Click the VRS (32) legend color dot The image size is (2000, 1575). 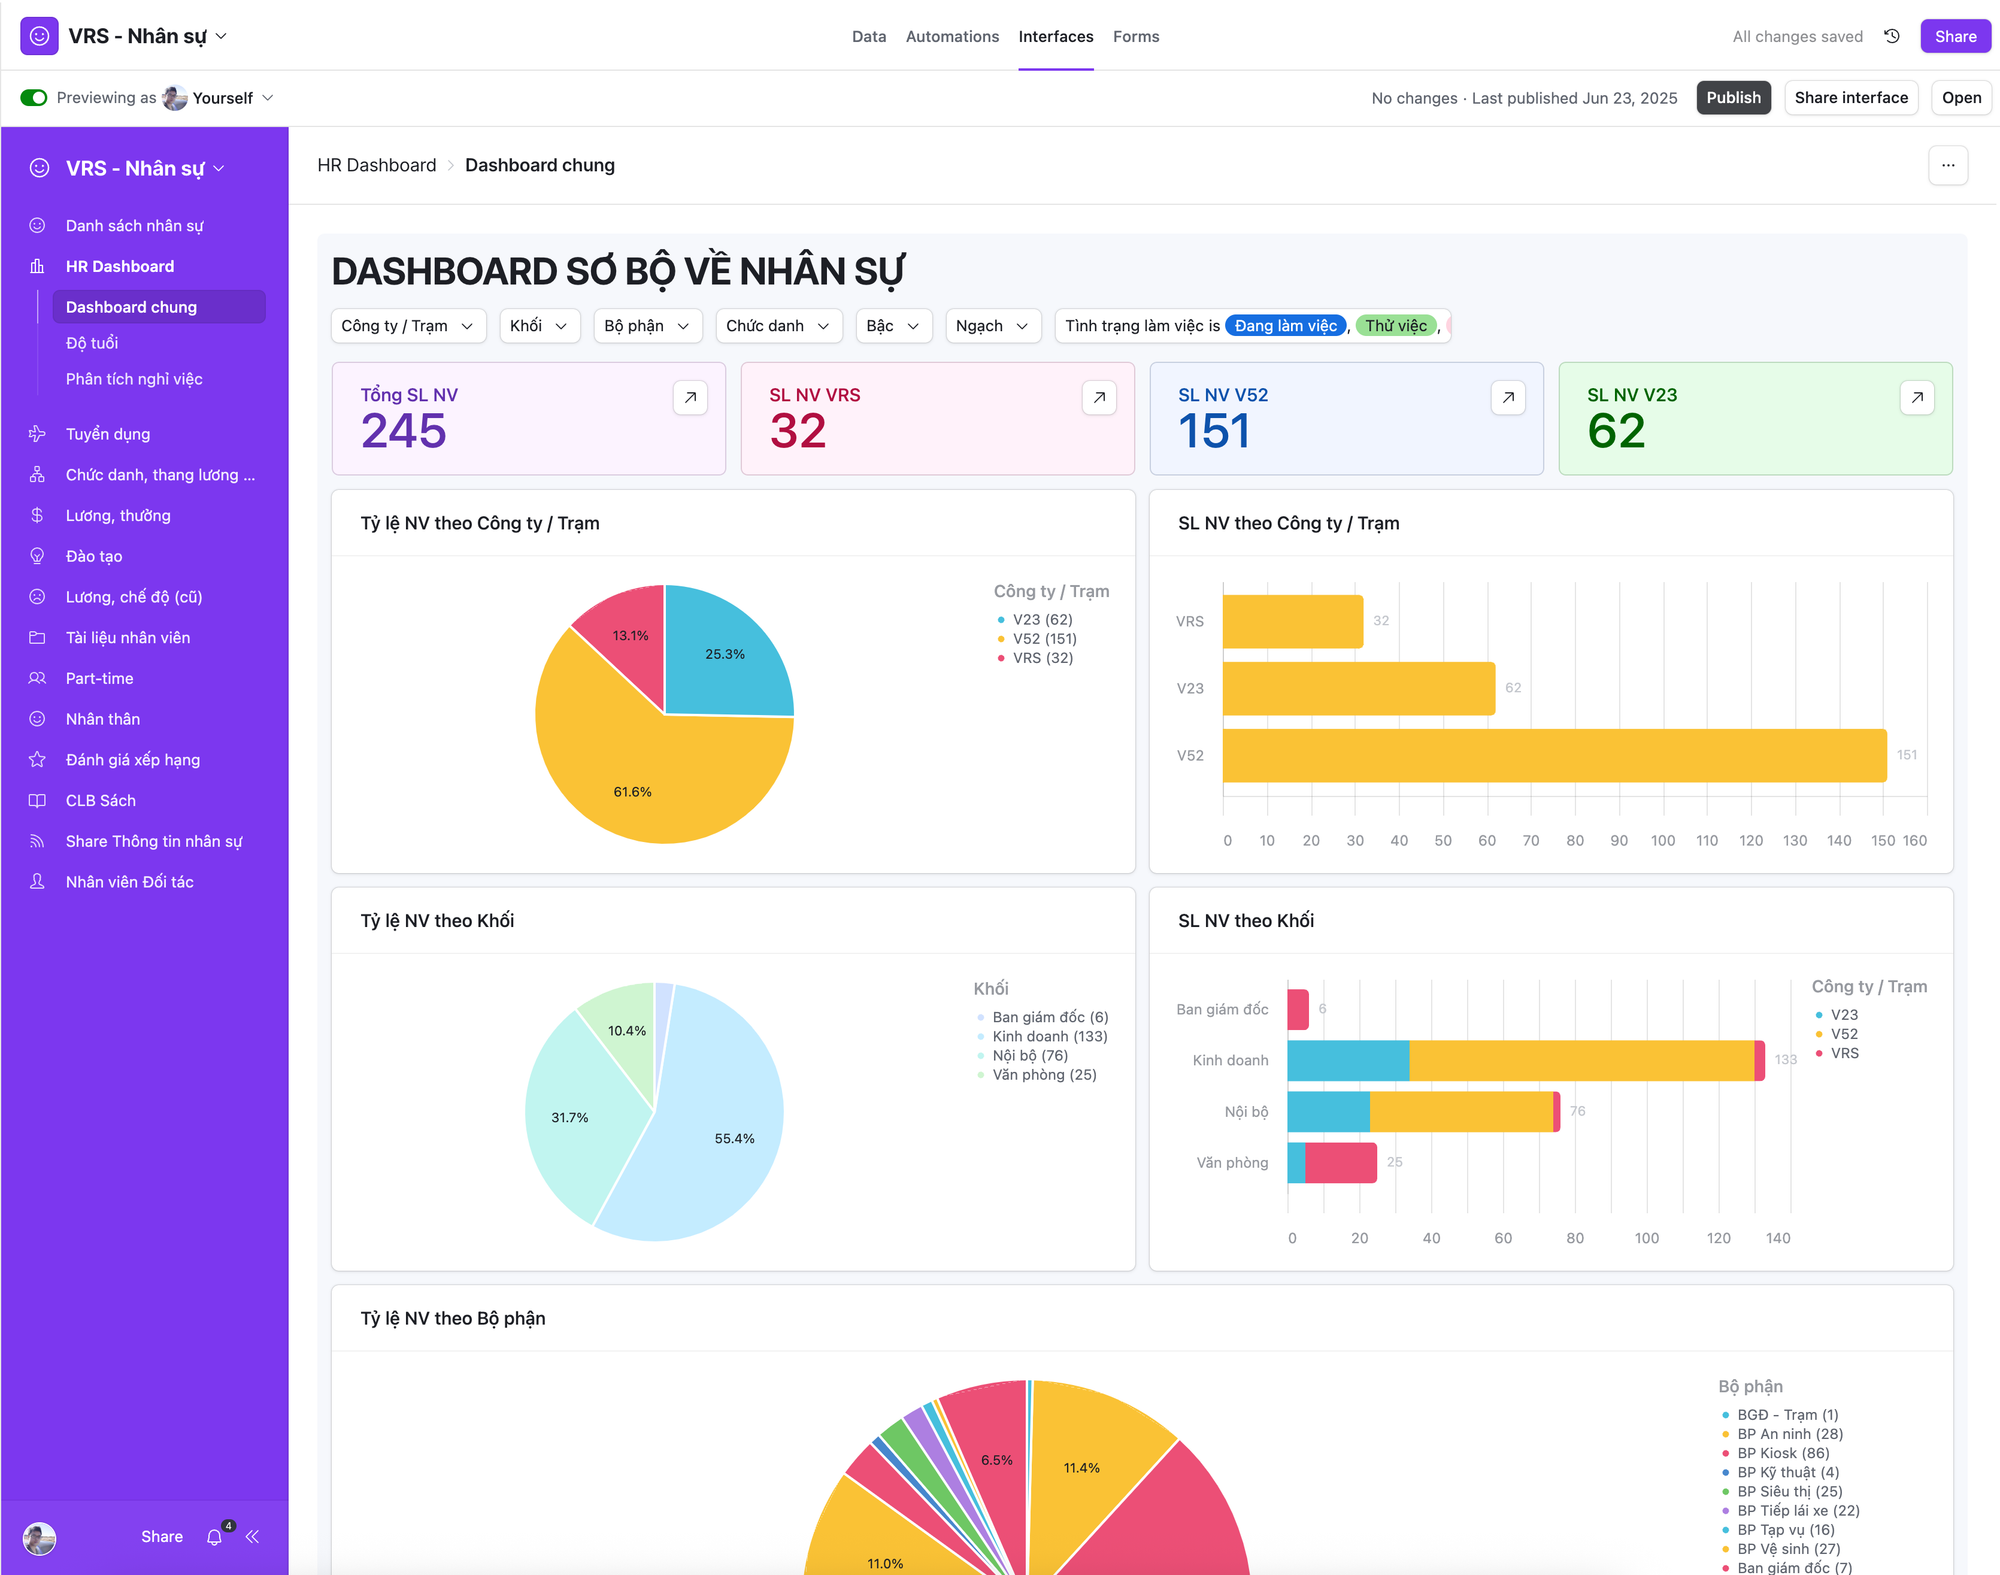tap(1001, 658)
